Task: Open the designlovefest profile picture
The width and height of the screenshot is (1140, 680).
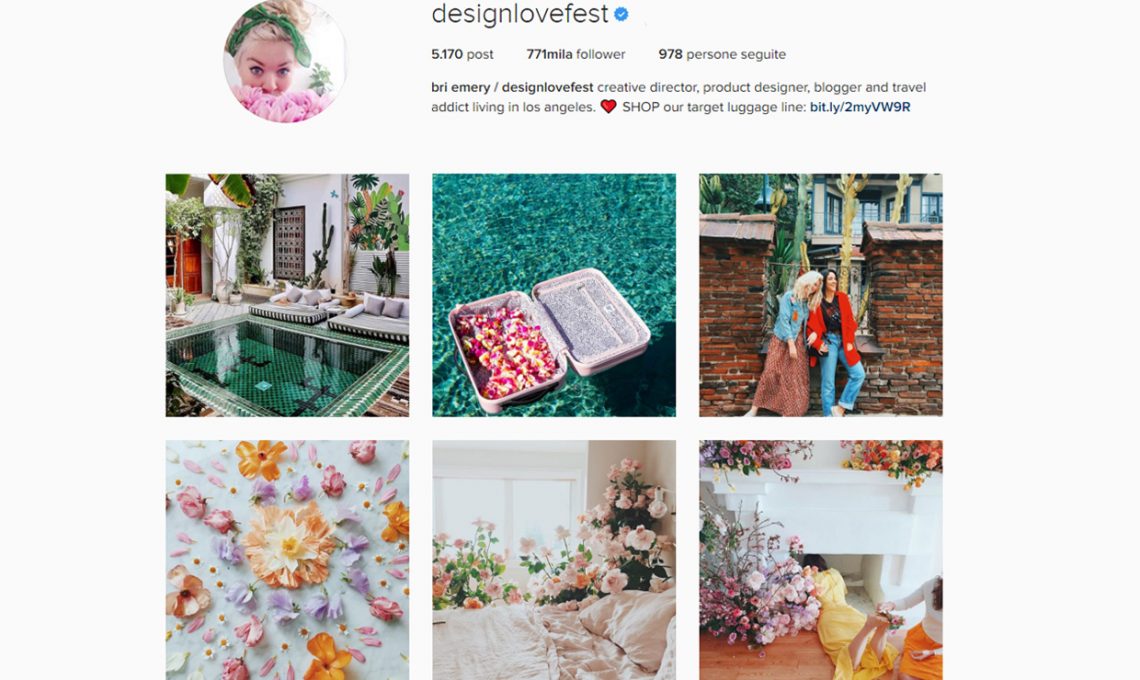Action: (285, 61)
